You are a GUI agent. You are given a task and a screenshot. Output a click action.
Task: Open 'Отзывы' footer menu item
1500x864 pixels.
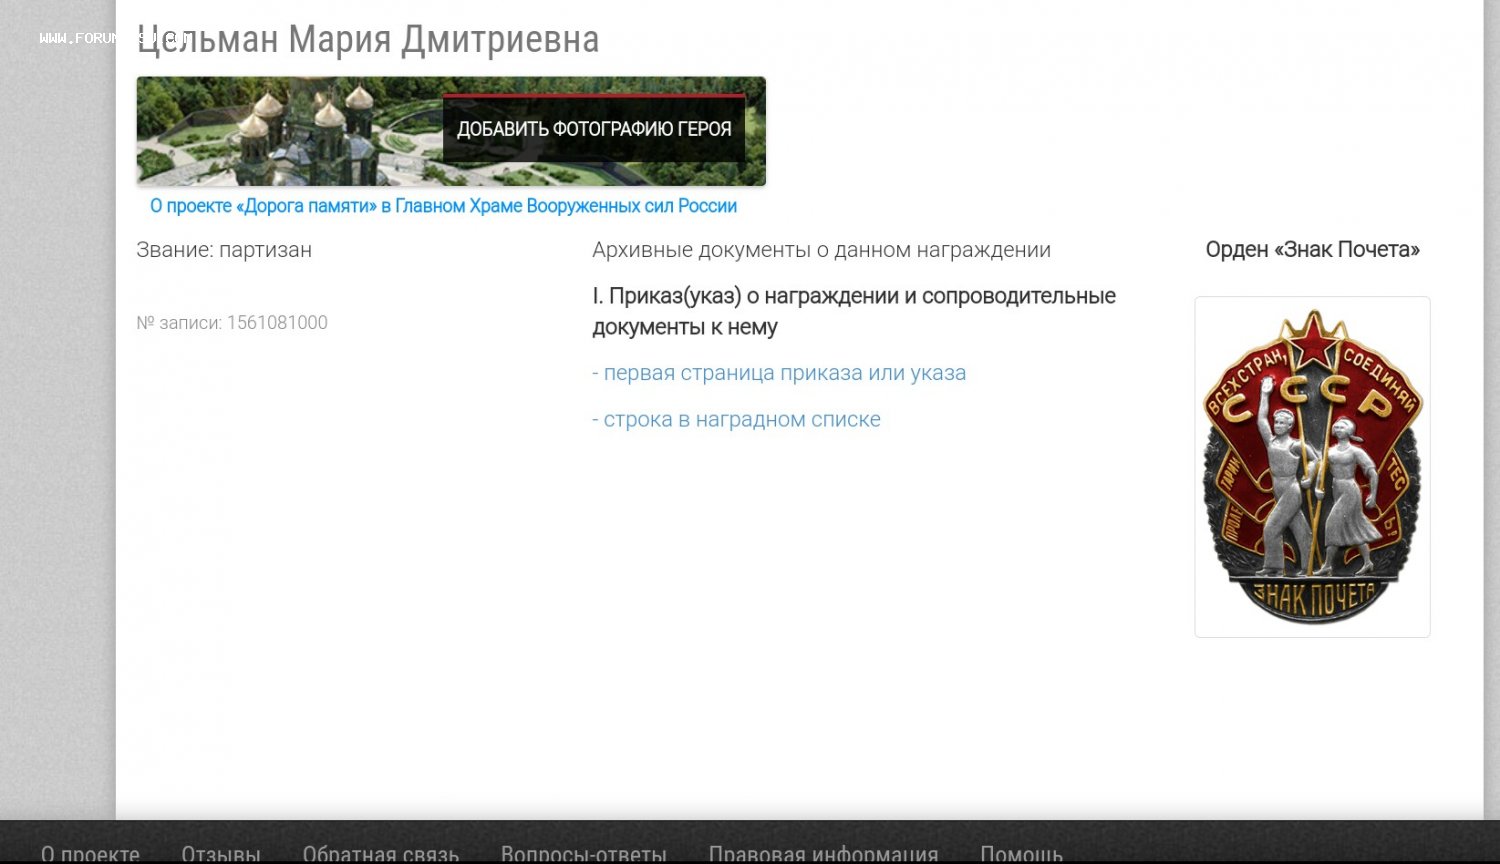(x=221, y=854)
